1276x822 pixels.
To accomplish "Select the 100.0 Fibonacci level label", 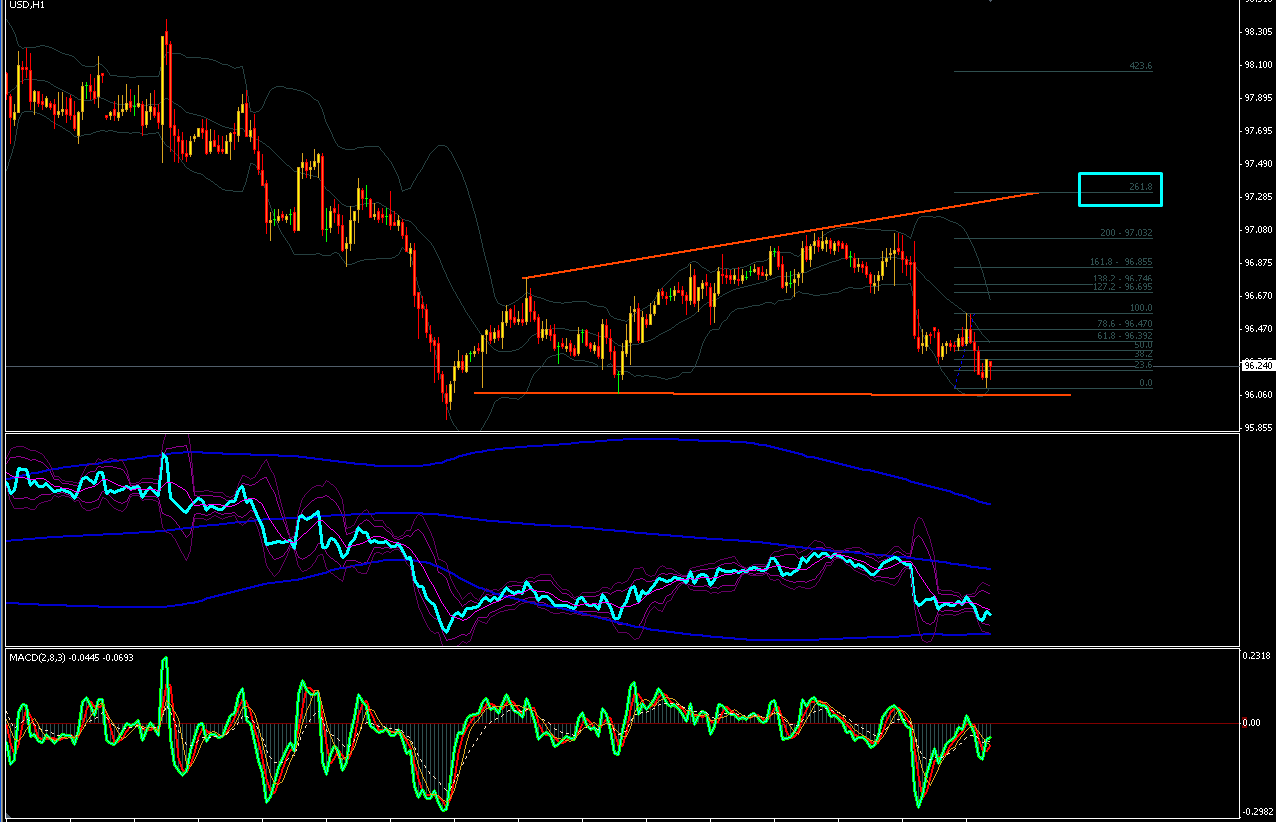I will (1141, 308).
